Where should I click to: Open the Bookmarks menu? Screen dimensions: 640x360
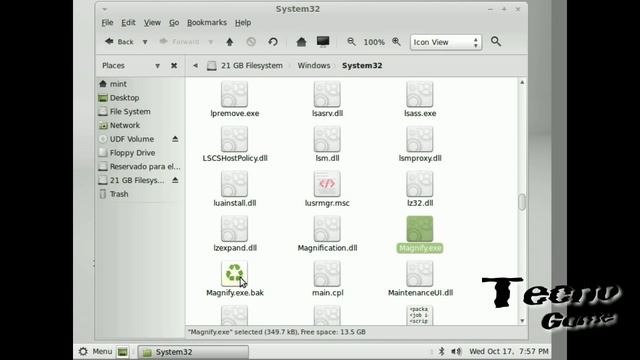[x=207, y=22]
